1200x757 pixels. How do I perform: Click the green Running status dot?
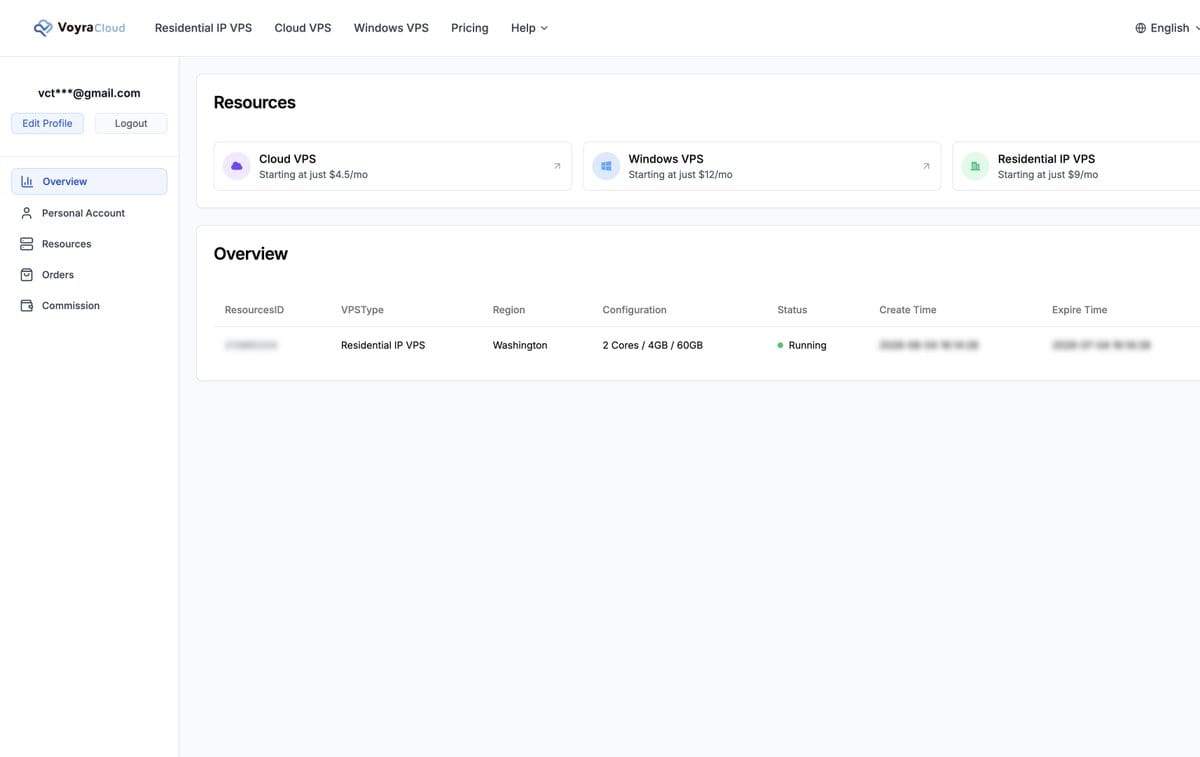click(780, 345)
